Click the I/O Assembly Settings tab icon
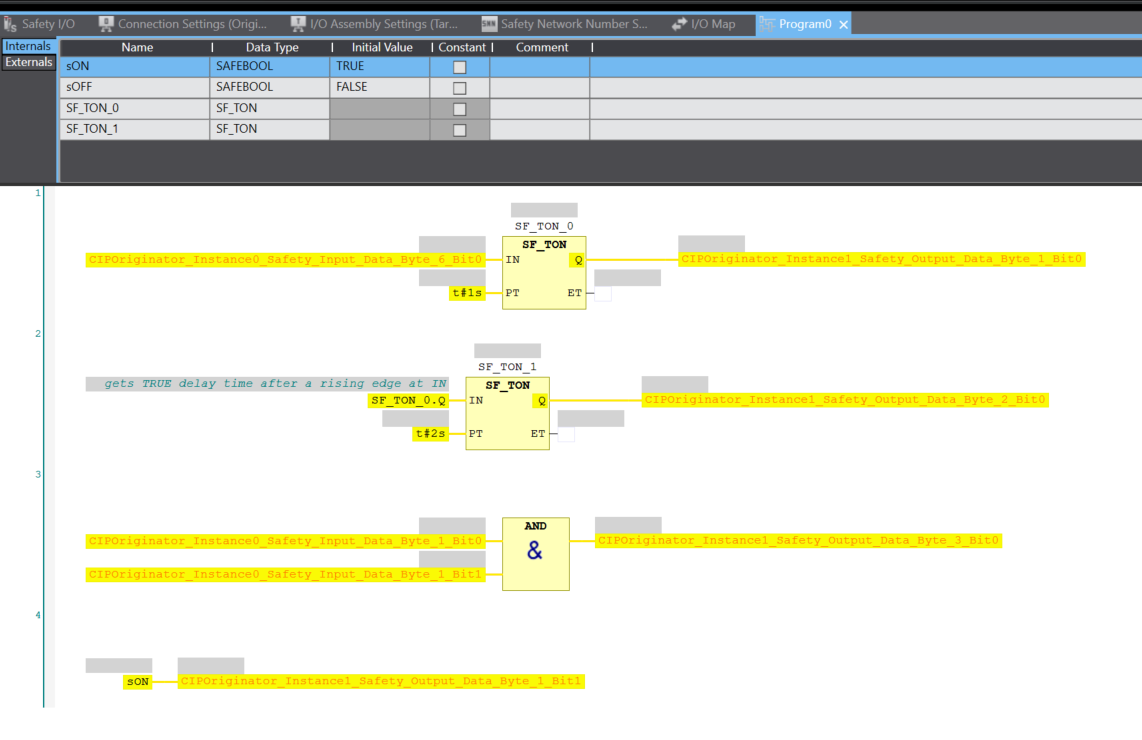Viewport: 1142px width, 740px height. (x=298, y=24)
